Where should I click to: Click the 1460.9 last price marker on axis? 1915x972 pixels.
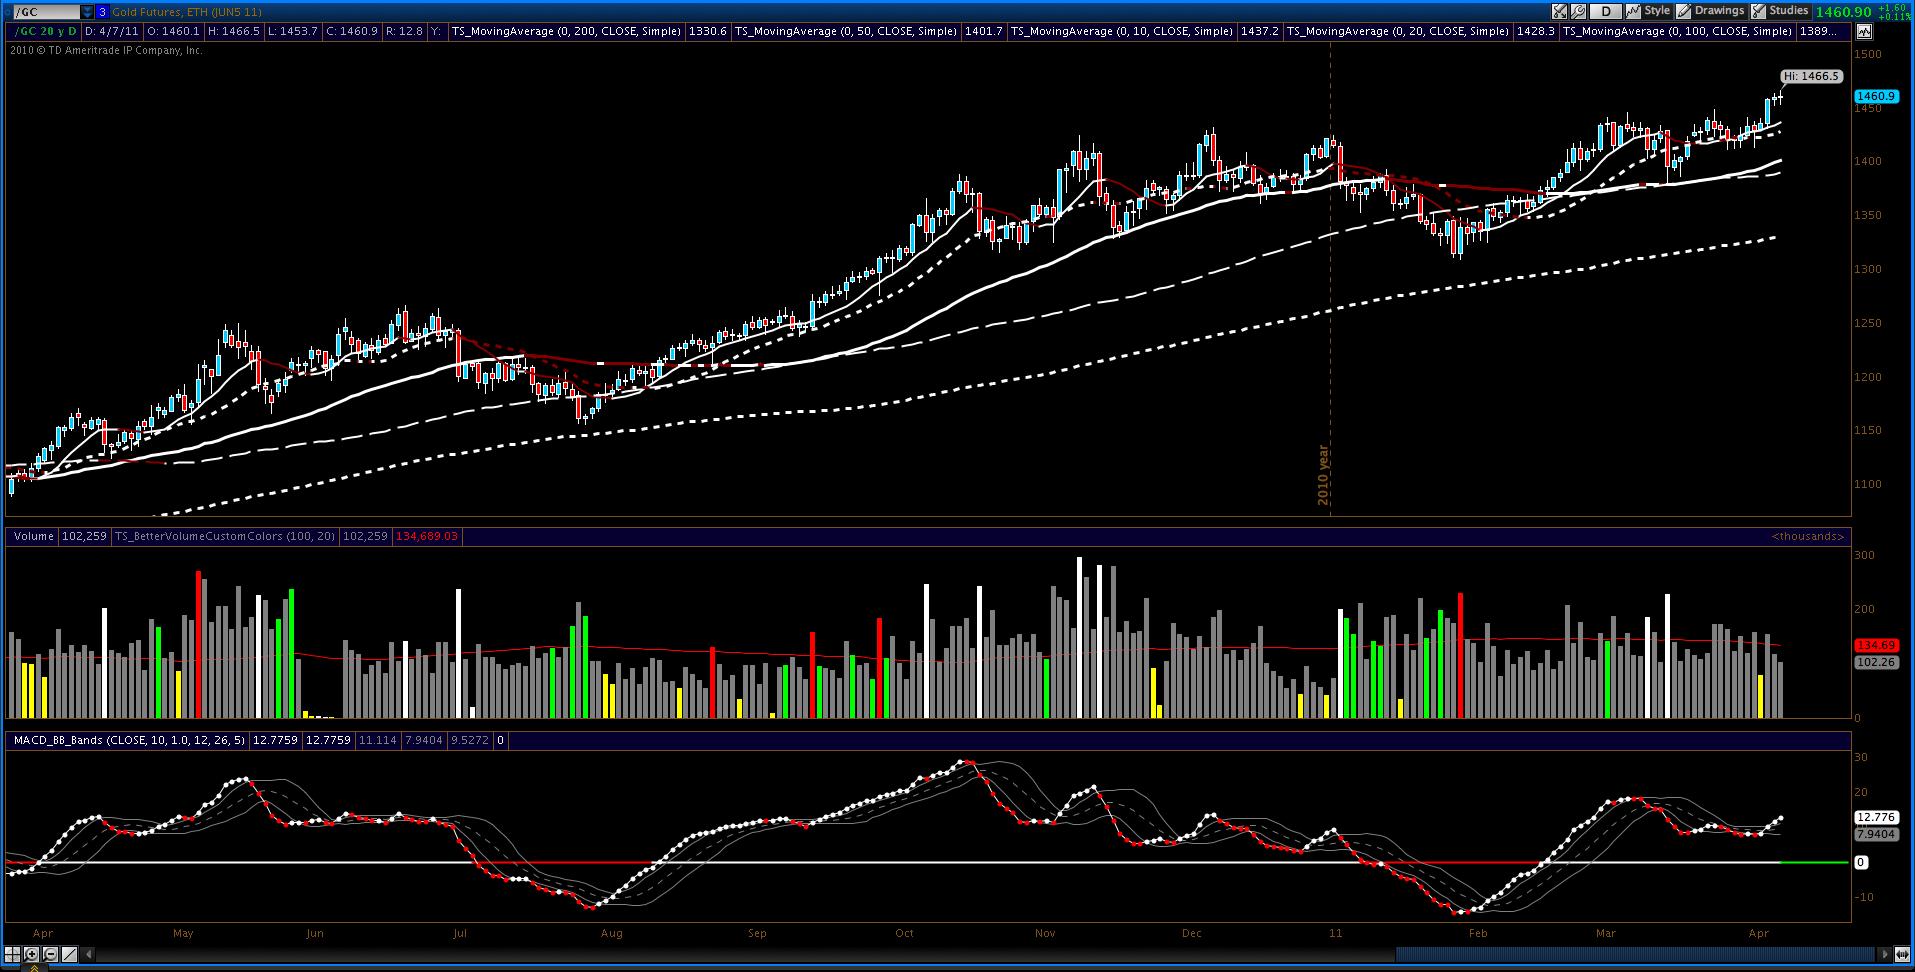[1875, 96]
